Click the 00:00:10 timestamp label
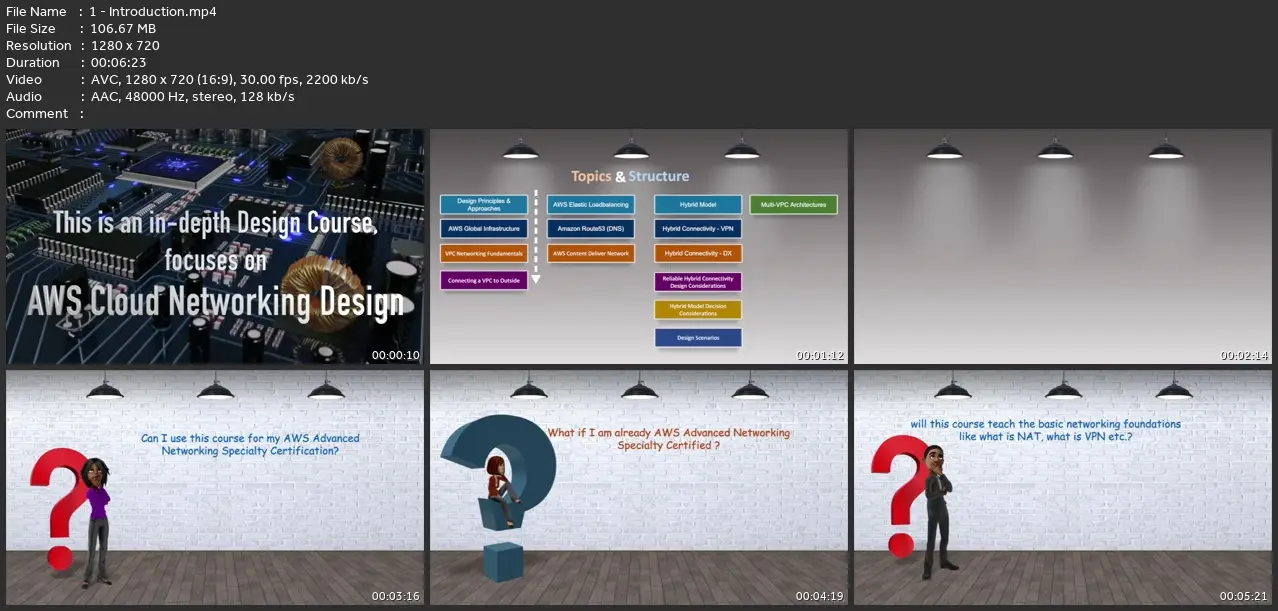The image size is (1278, 611). pyautogui.click(x=396, y=355)
